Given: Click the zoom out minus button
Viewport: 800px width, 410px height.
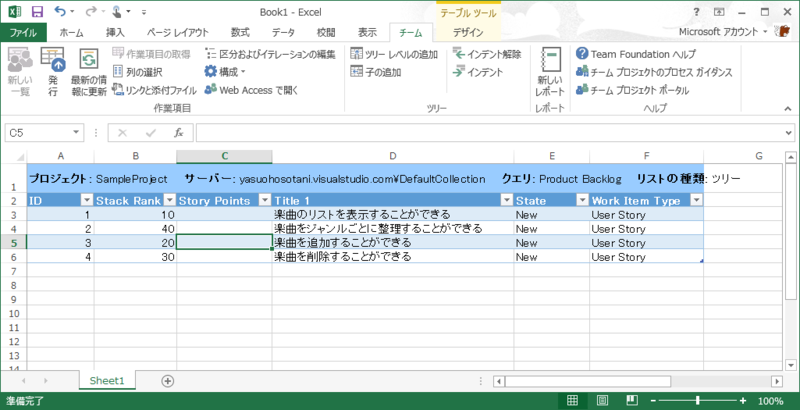Looking at the screenshot, I should point(653,401).
